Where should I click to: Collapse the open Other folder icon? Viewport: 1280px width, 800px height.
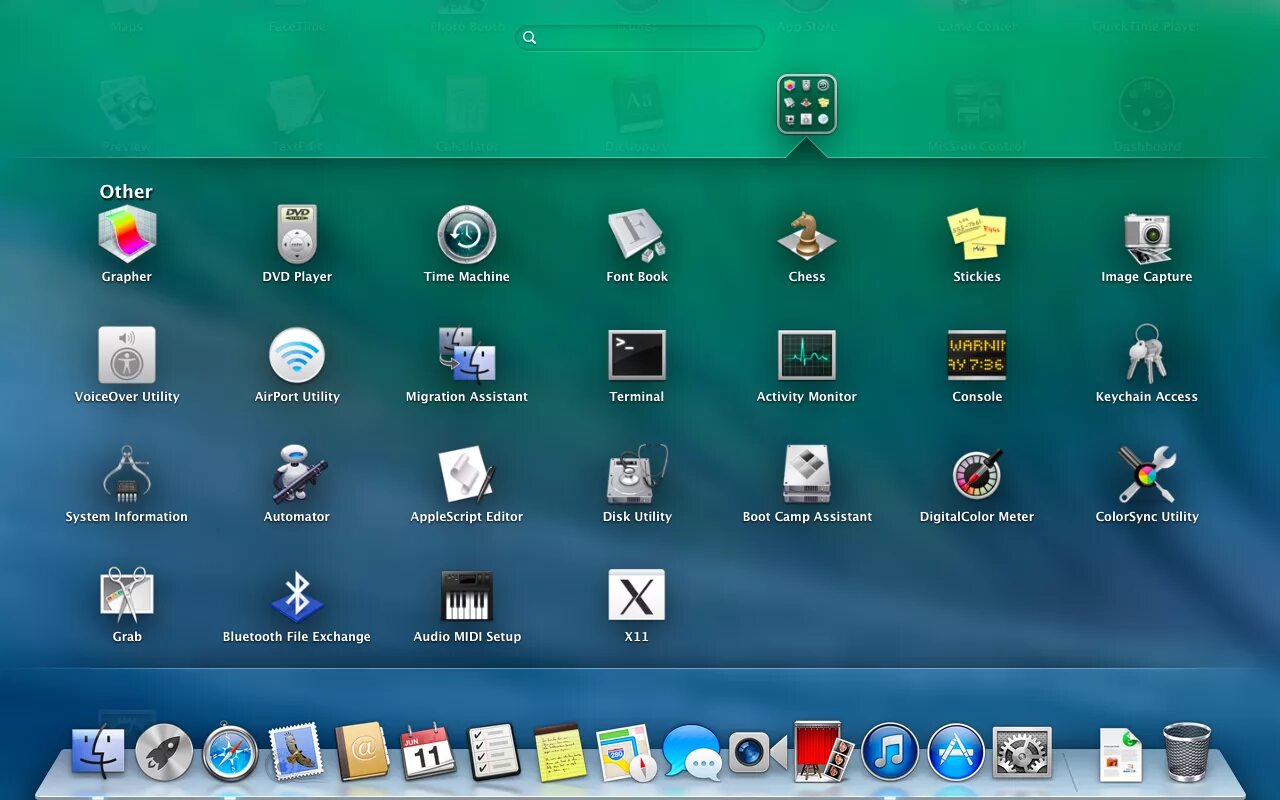point(807,104)
